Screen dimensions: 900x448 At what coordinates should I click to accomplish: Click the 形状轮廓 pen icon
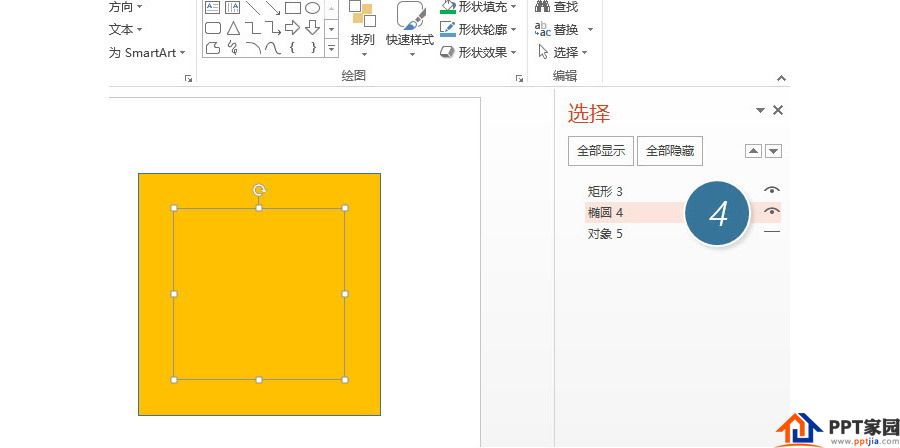[448, 29]
